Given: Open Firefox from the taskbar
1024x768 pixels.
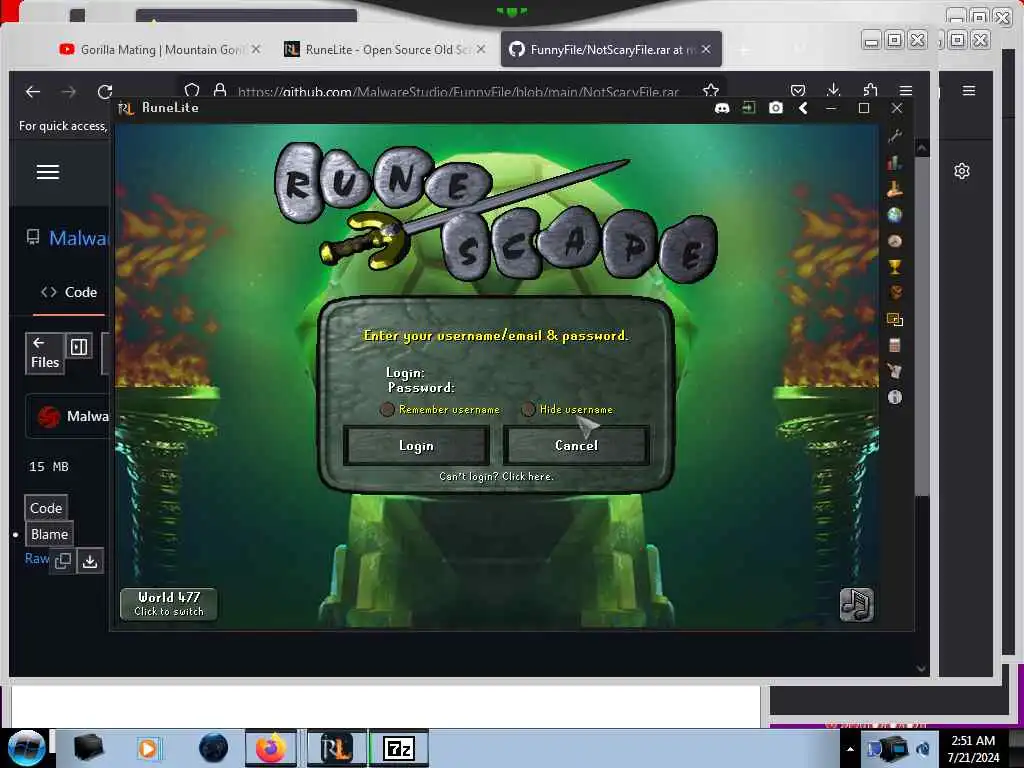Looking at the screenshot, I should coord(270,748).
